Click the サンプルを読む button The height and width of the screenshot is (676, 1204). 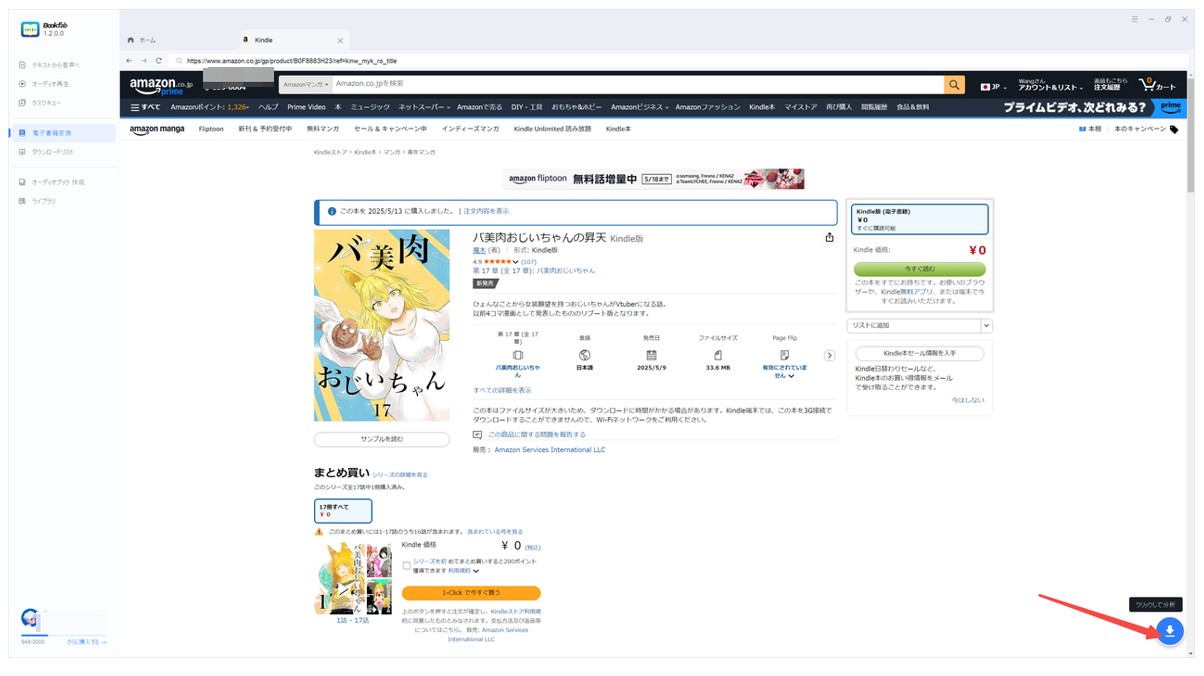pos(382,439)
